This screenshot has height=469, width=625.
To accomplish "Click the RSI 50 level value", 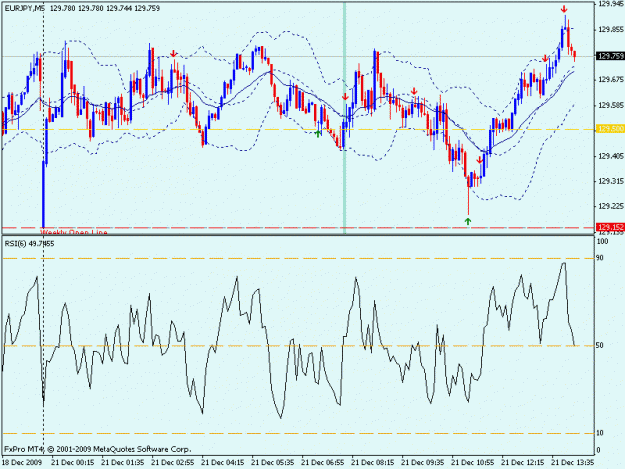I will pos(599,345).
